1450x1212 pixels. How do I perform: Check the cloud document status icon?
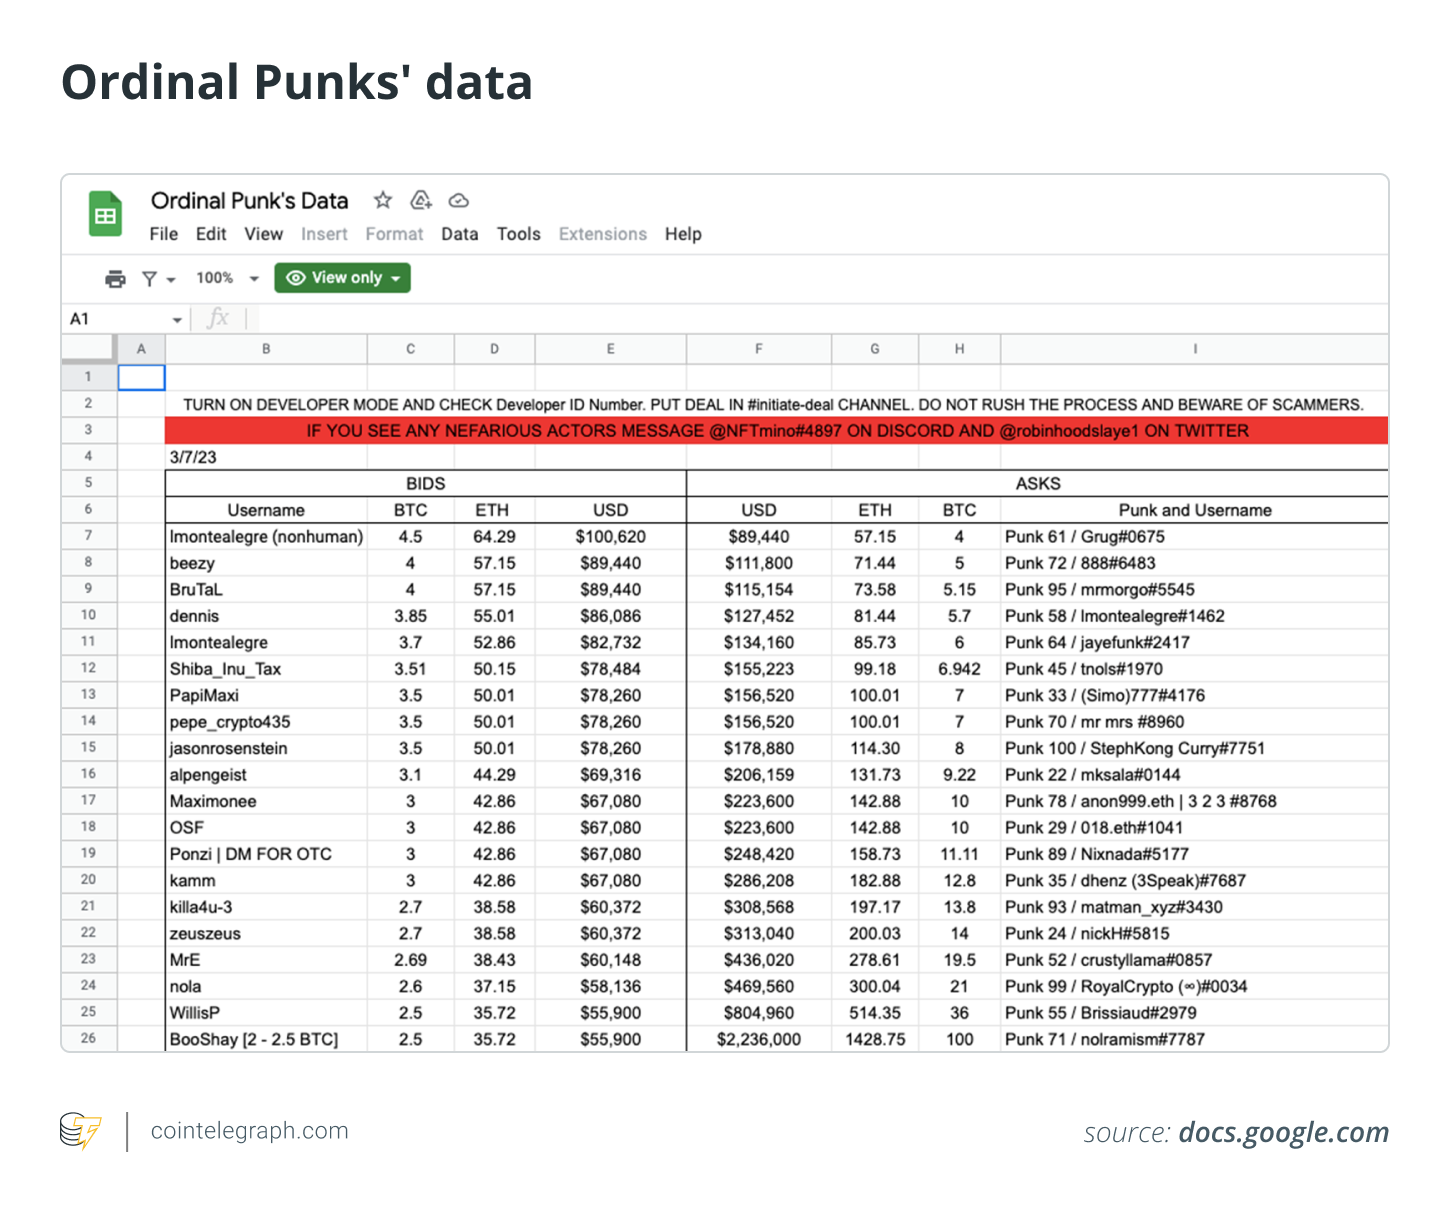point(458,200)
